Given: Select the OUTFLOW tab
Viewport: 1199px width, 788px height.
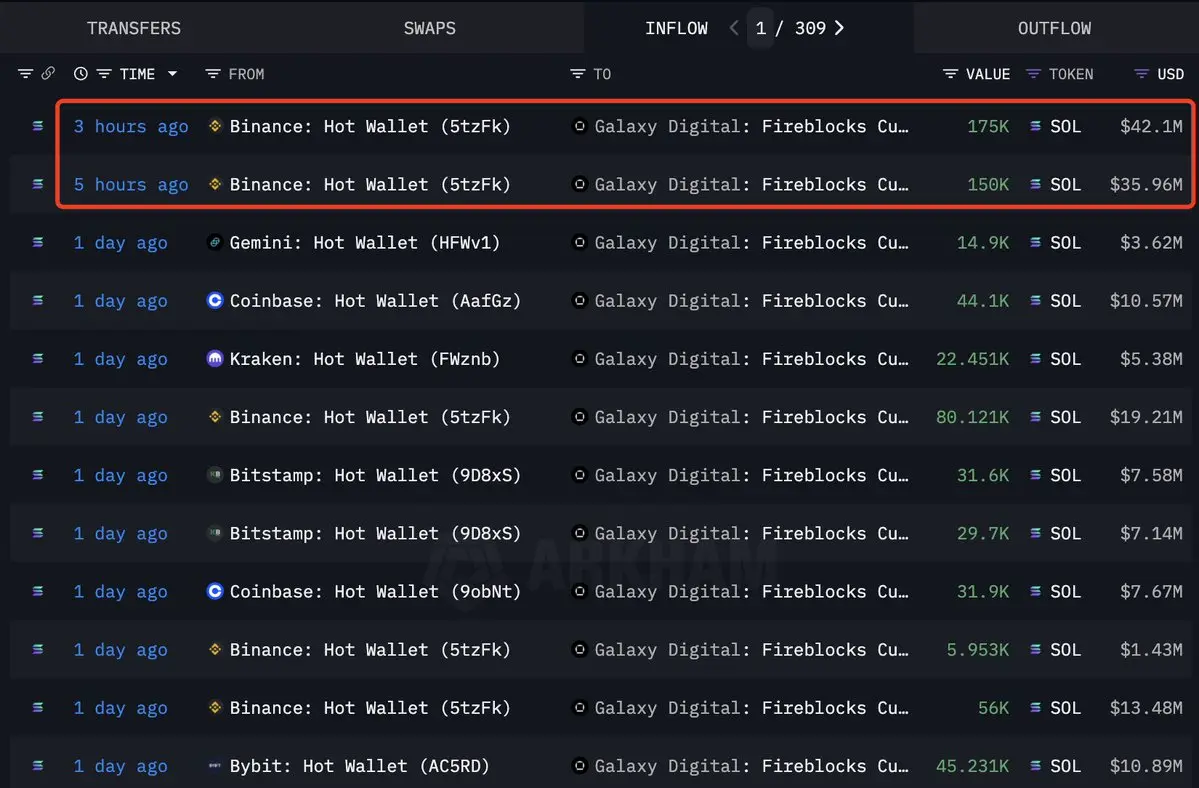Looking at the screenshot, I should click(1054, 28).
